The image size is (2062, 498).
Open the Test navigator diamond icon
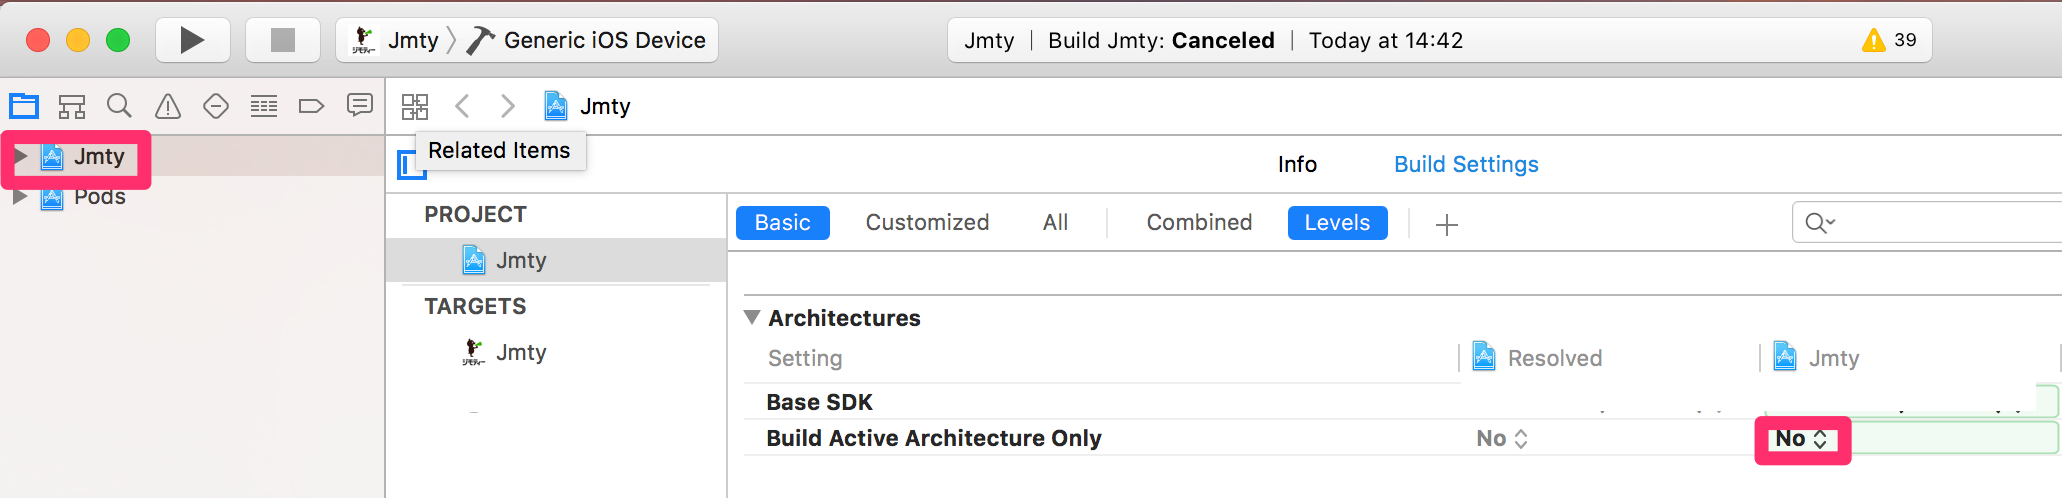(x=216, y=106)
